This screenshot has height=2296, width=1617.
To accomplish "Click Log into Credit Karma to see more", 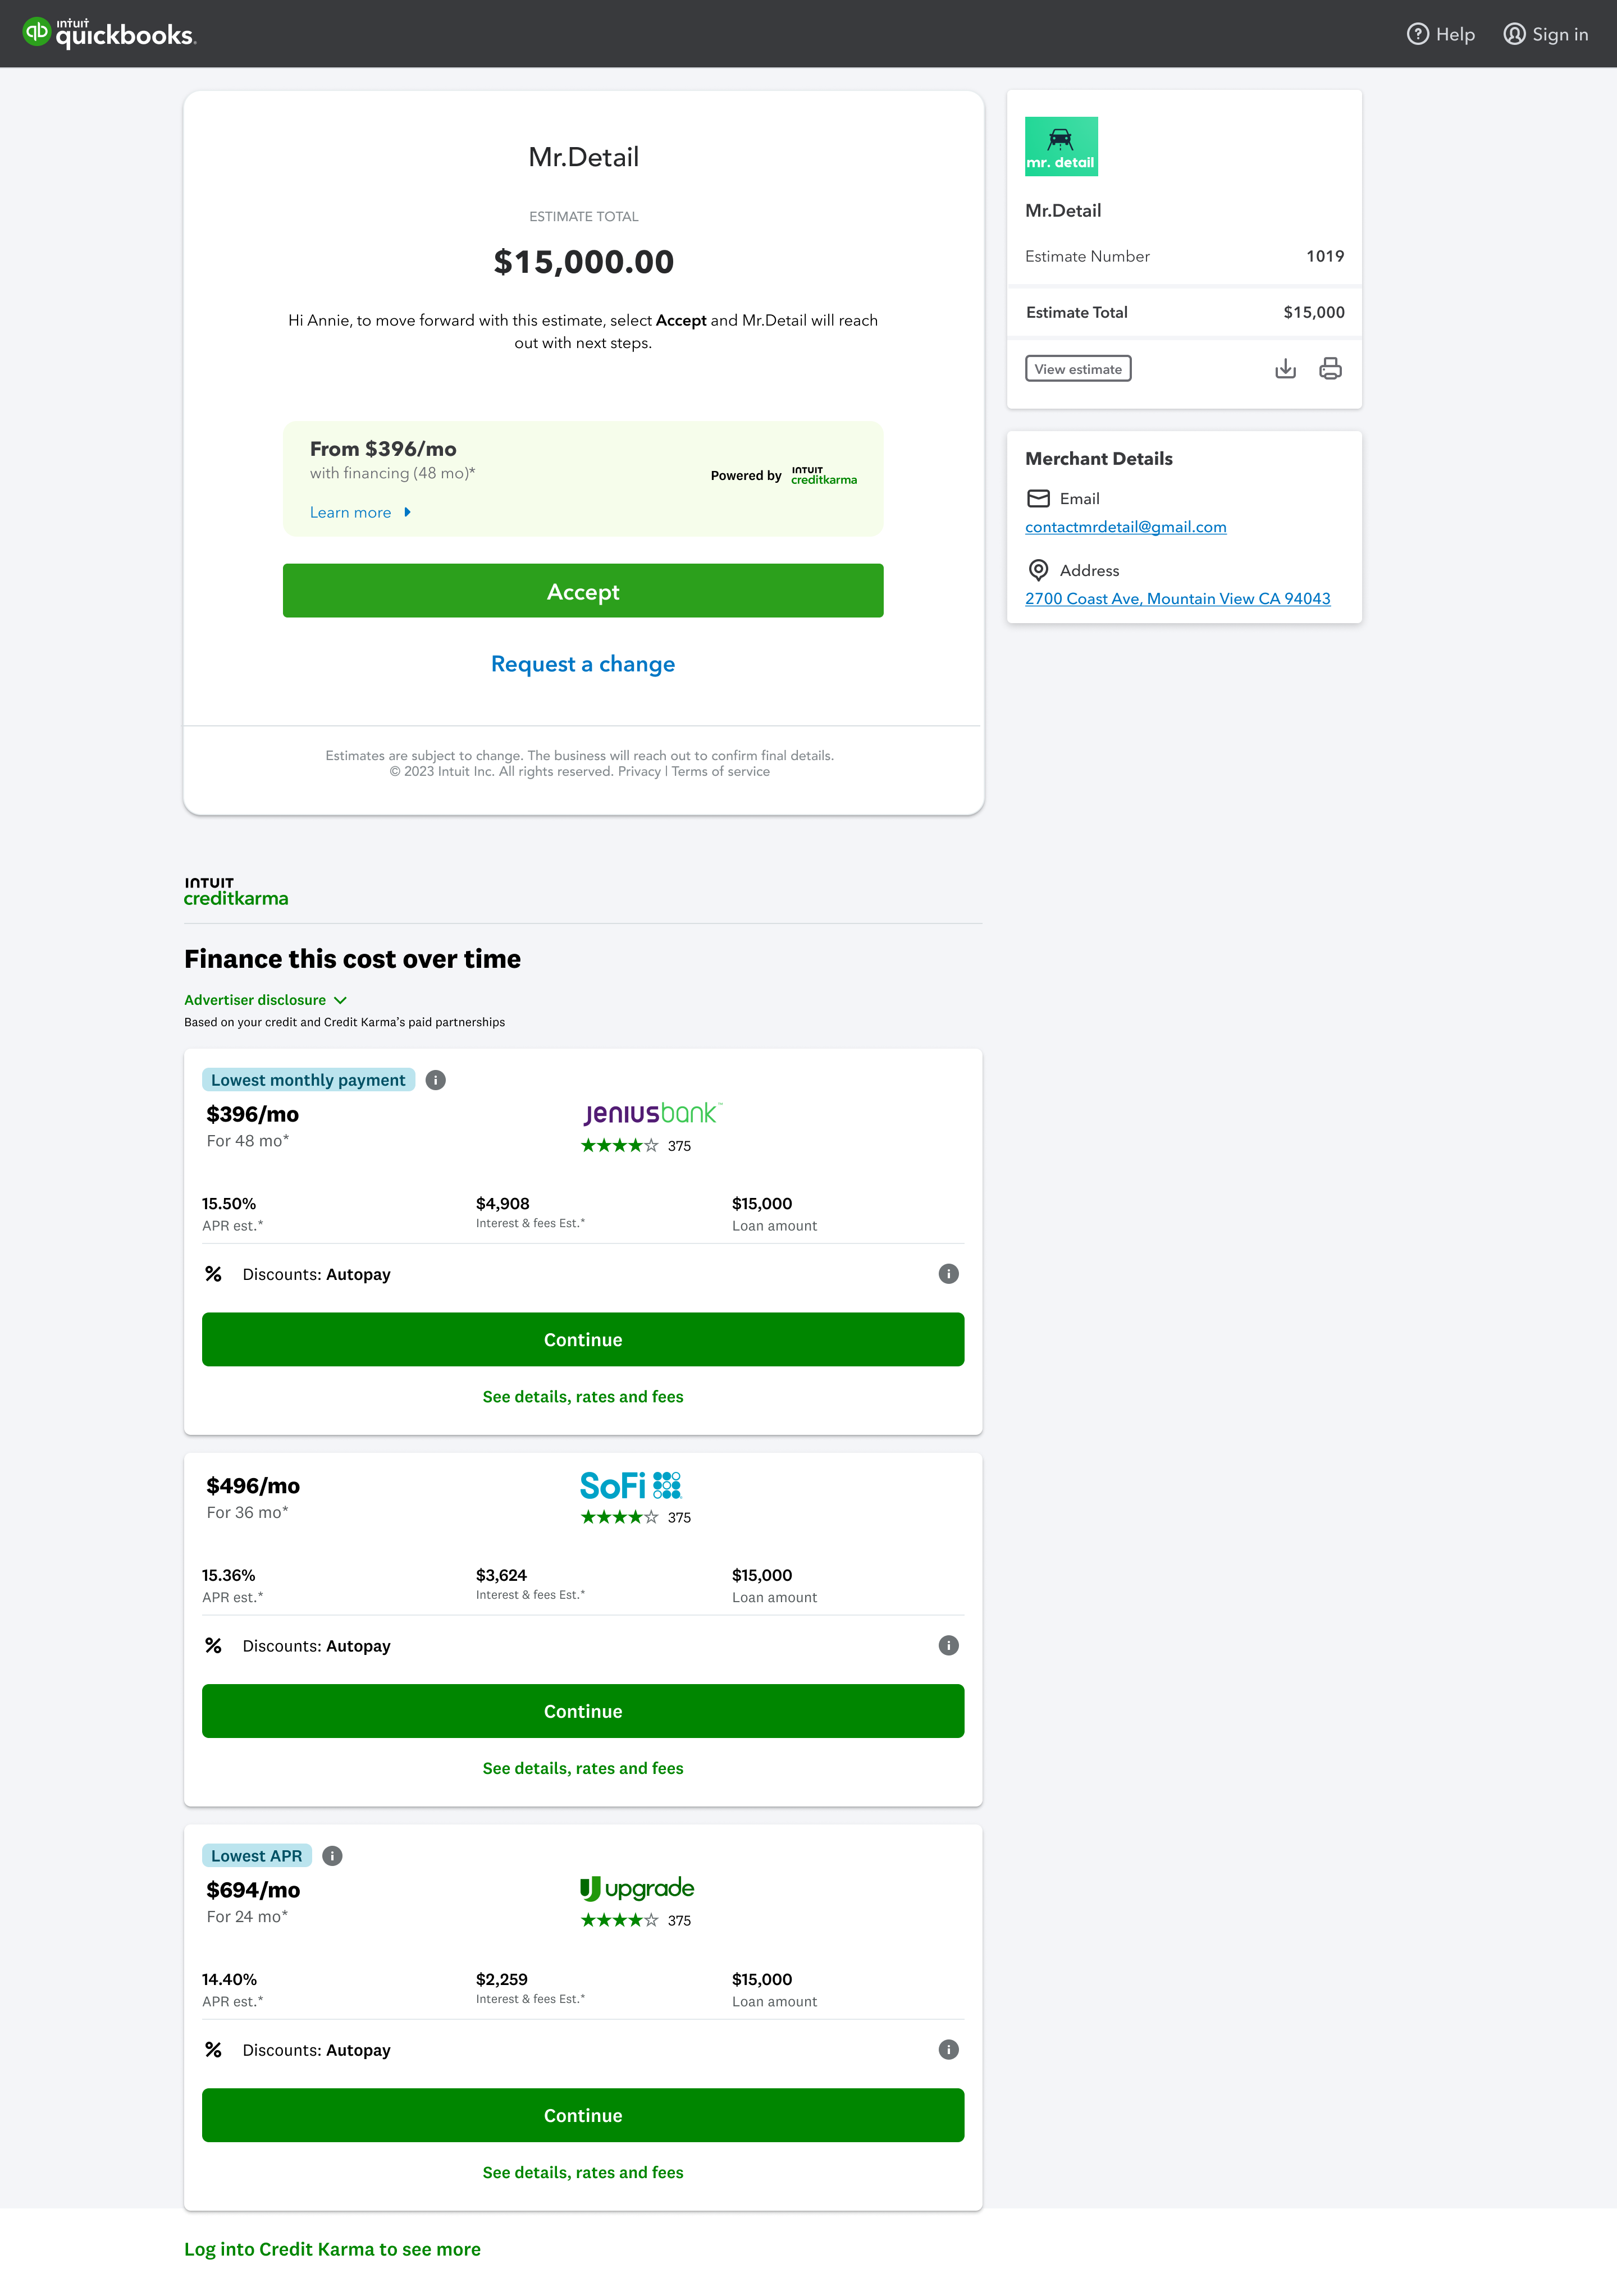I will click(332, 2249).
